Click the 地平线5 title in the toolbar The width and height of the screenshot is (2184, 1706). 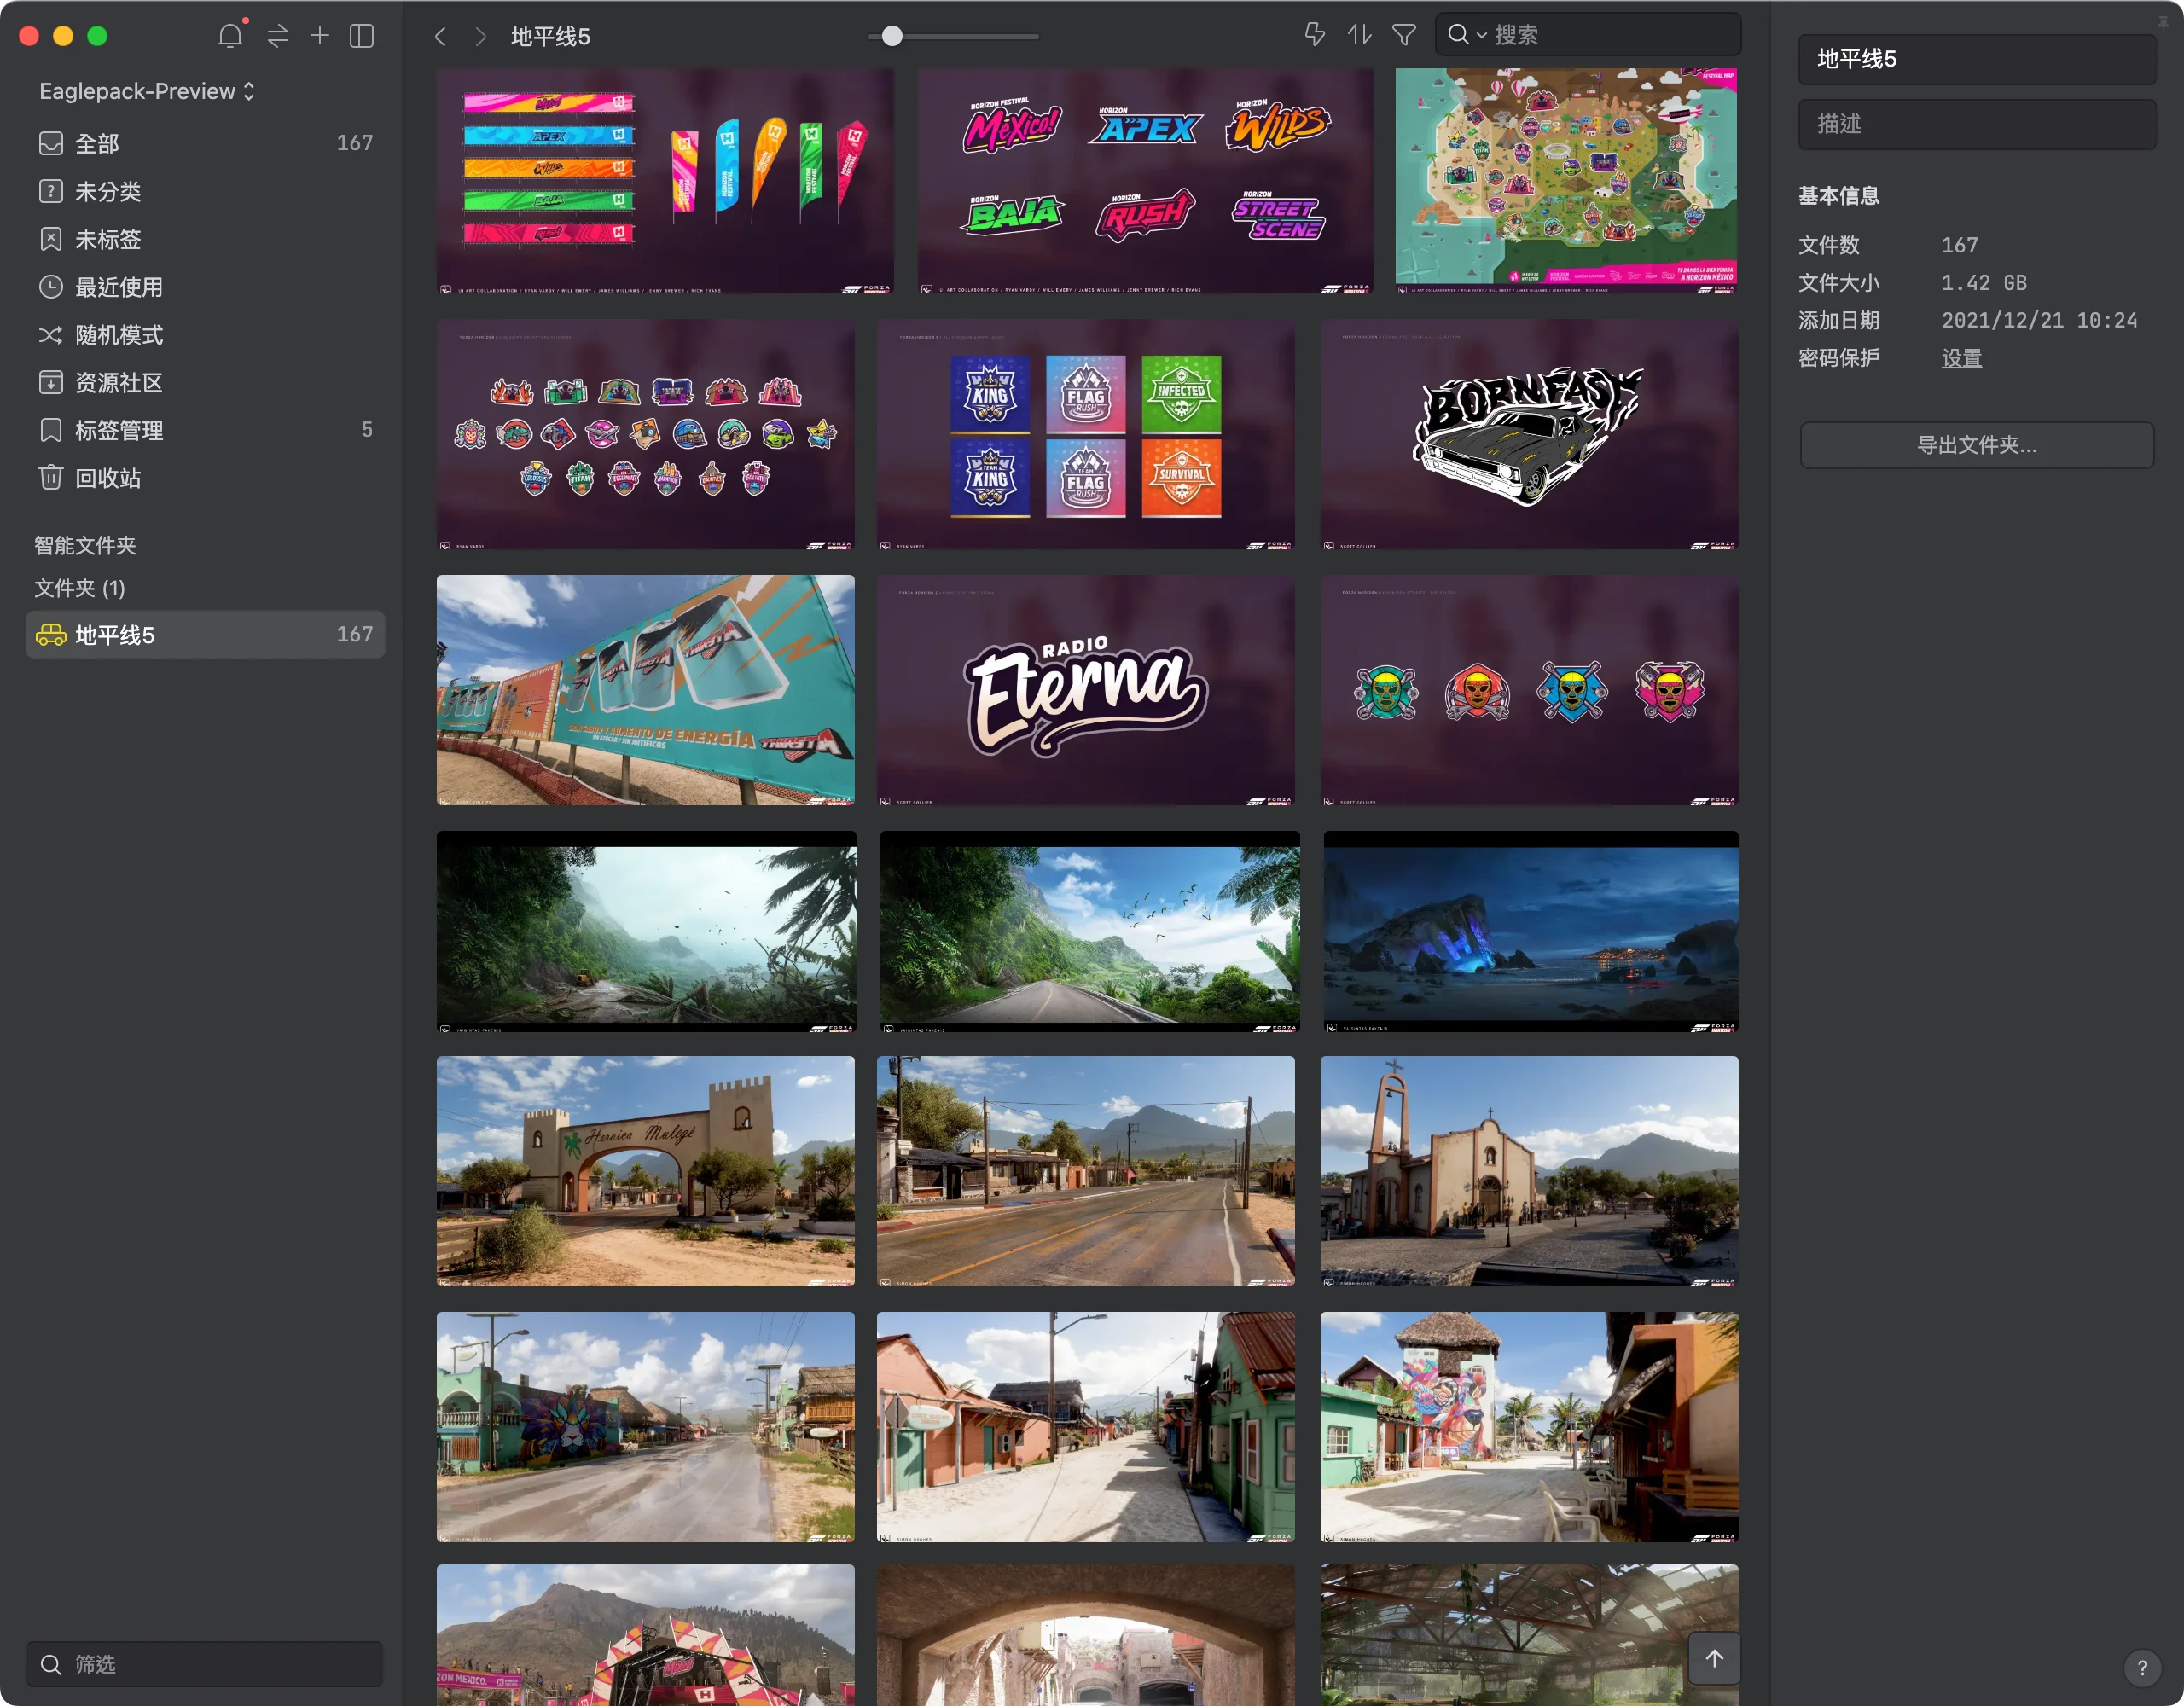click(x=550, y=37)
